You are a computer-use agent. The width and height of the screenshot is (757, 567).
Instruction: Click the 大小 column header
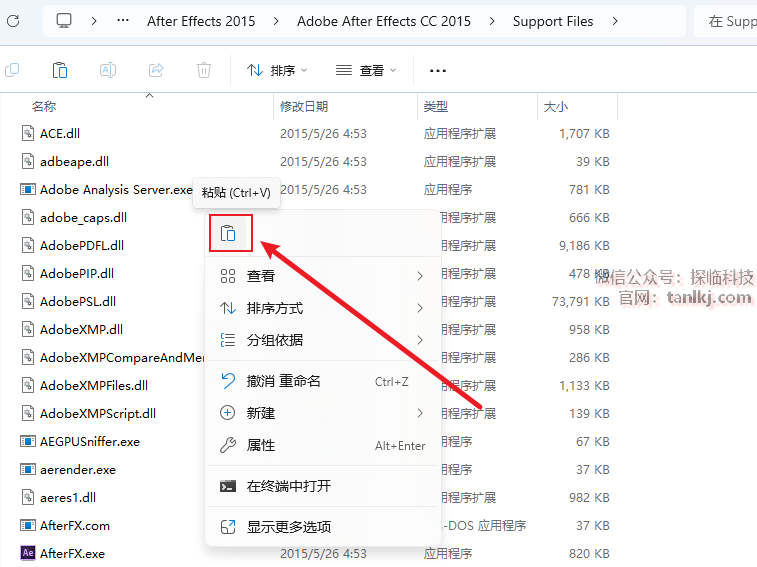(x=555, y=106)
